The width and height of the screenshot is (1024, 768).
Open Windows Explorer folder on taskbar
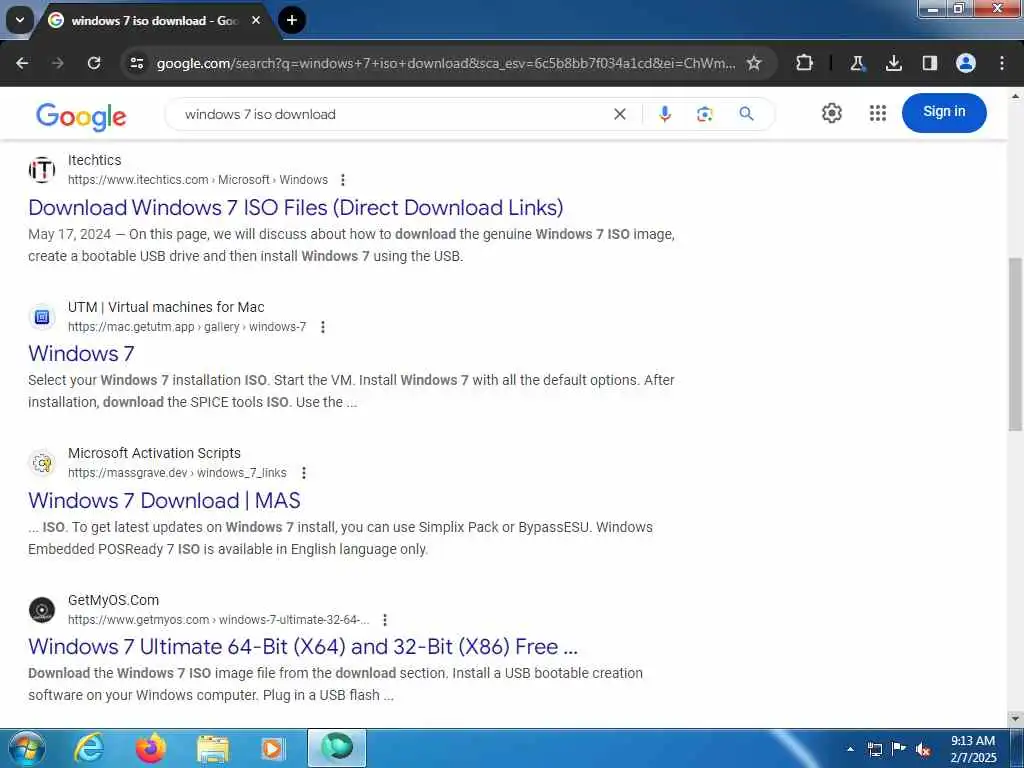212,748
